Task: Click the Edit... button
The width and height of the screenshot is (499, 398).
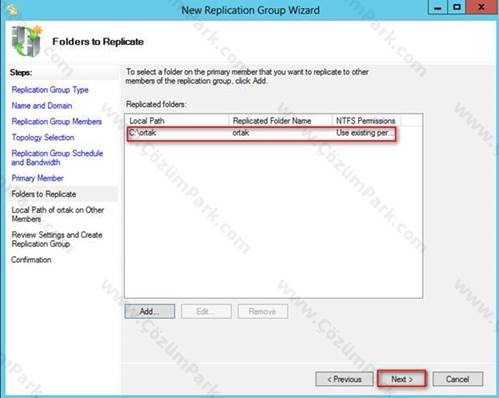Action: (206, 311)
